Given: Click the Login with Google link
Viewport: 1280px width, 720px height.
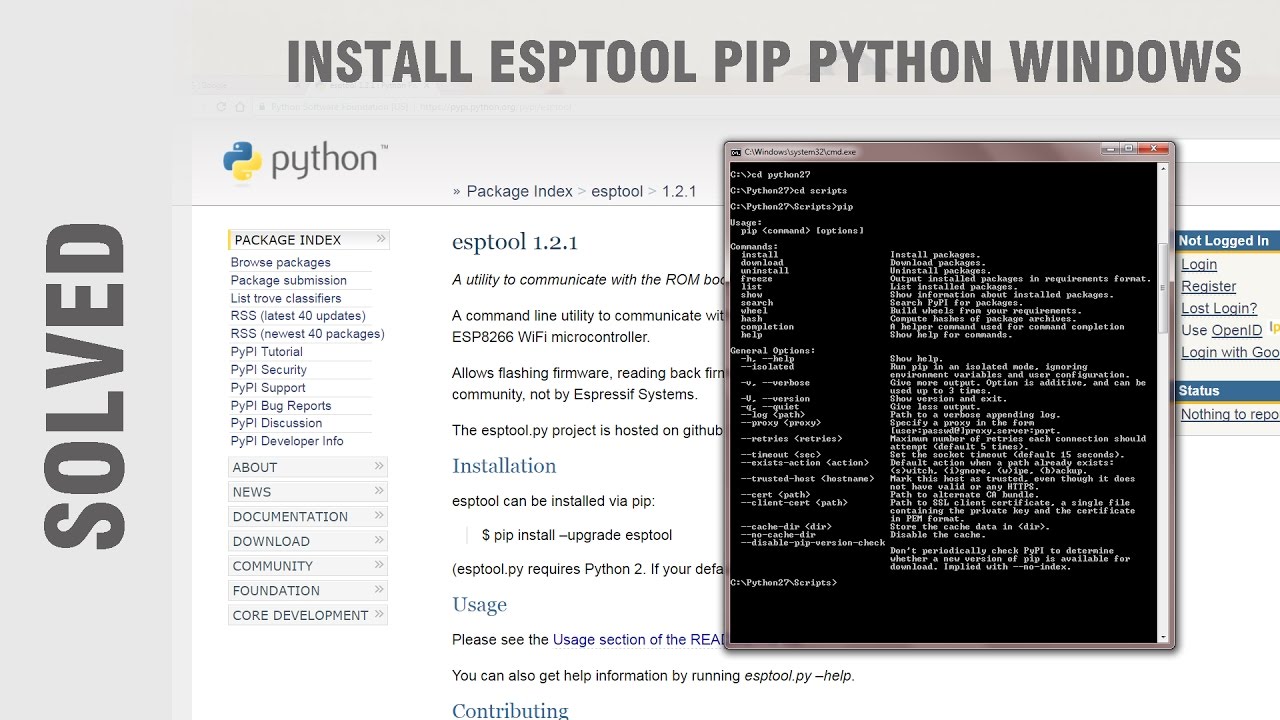Looking at the screenshot, I should click(x=1230, y=353).
